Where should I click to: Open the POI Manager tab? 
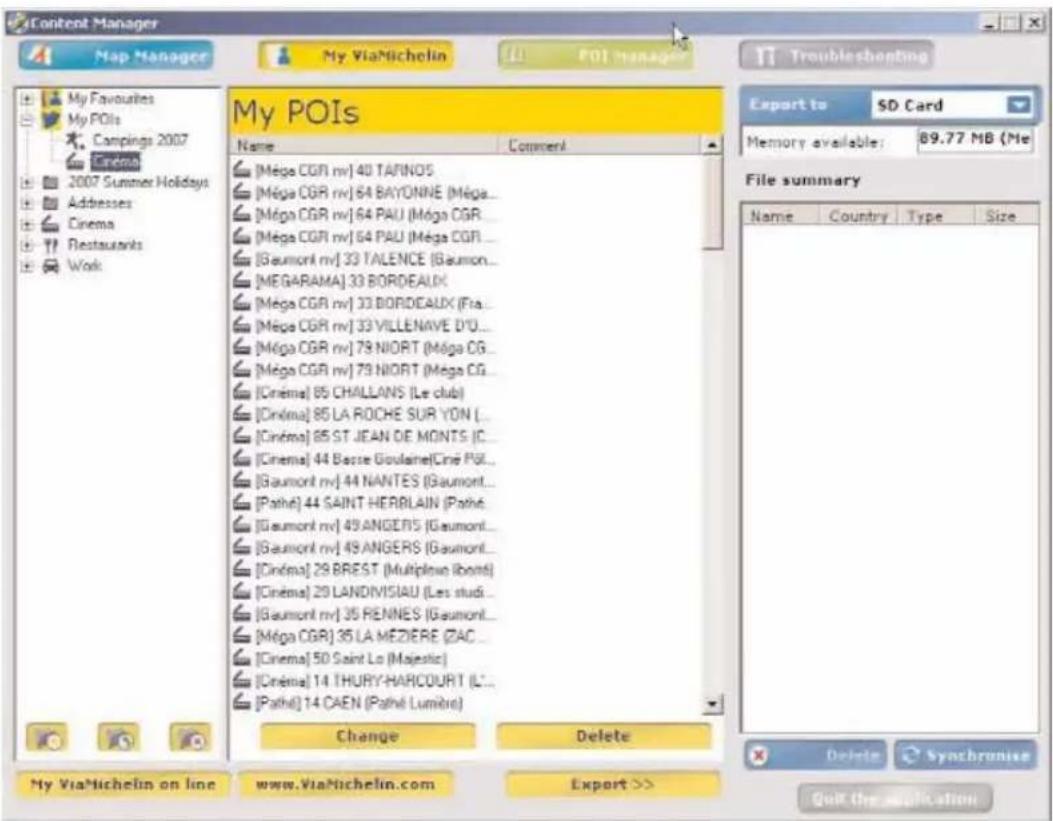(x=596, y=56)
